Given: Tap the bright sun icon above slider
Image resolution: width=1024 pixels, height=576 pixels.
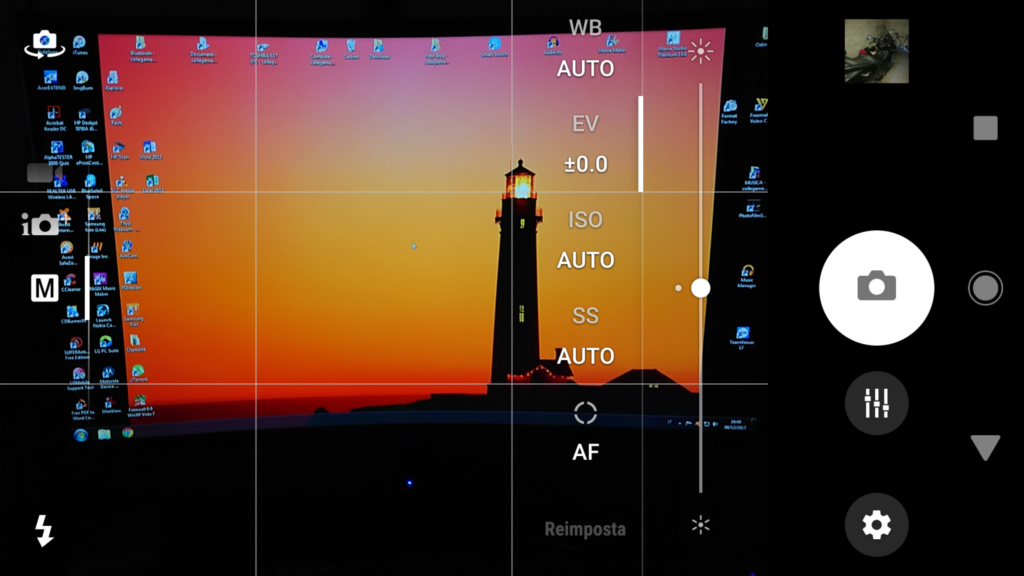Looking at the screenshot, I should [x=700, y=51].
